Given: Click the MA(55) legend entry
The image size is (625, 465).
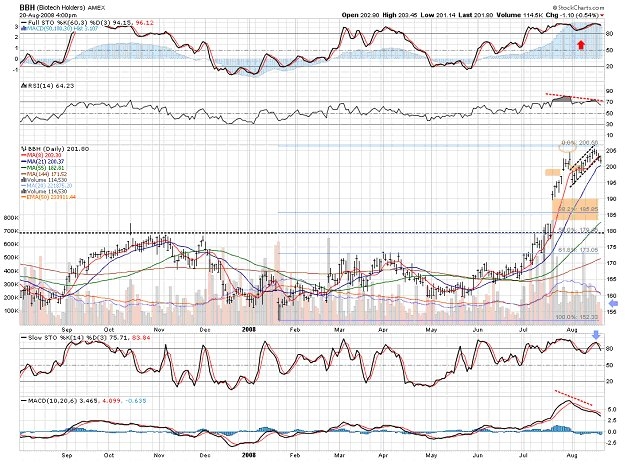Looking at the screenshot, I should pyautogui.click(x=45, y=168).
